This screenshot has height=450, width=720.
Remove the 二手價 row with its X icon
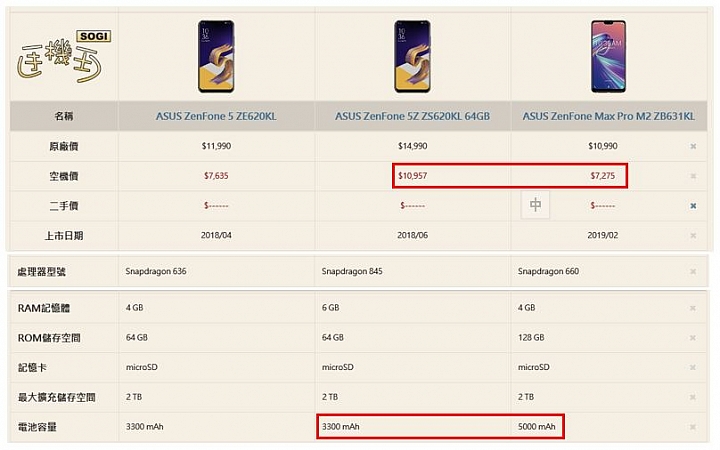tap(693, 206)
